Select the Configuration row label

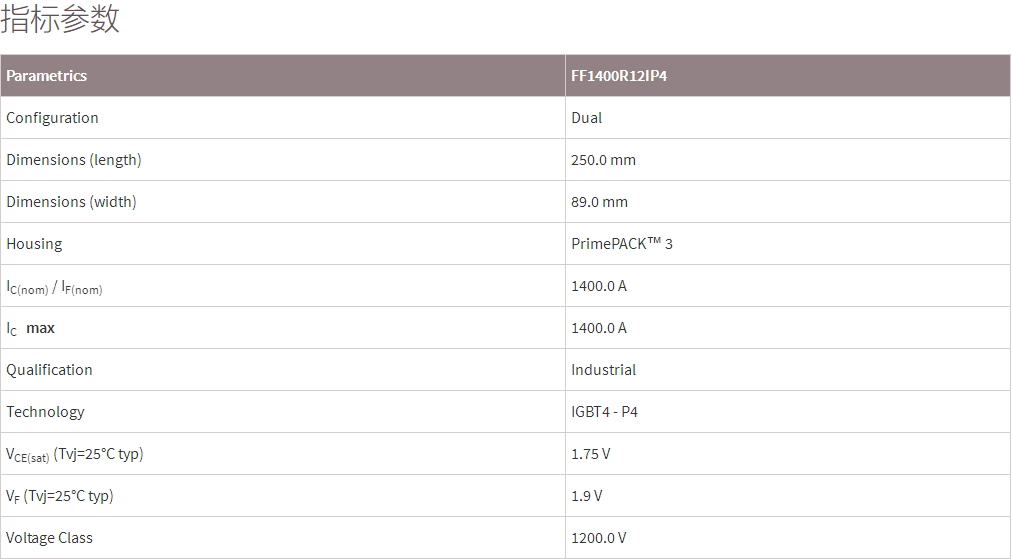pos(52,118)
